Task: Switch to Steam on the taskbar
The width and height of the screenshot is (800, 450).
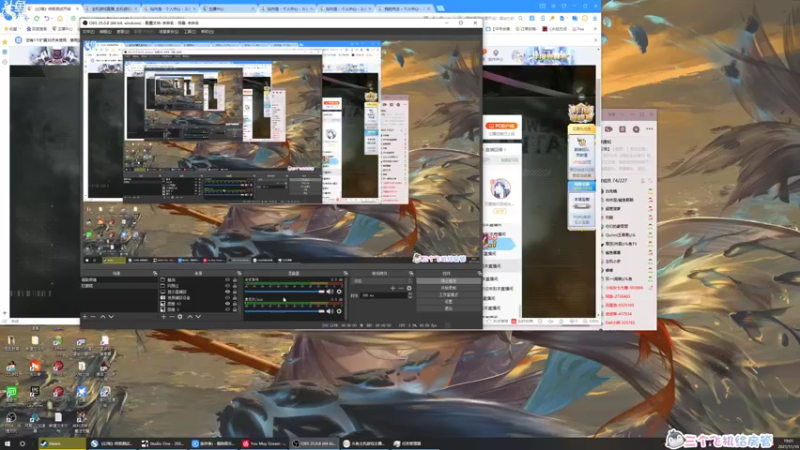Action: coord(62,443)
